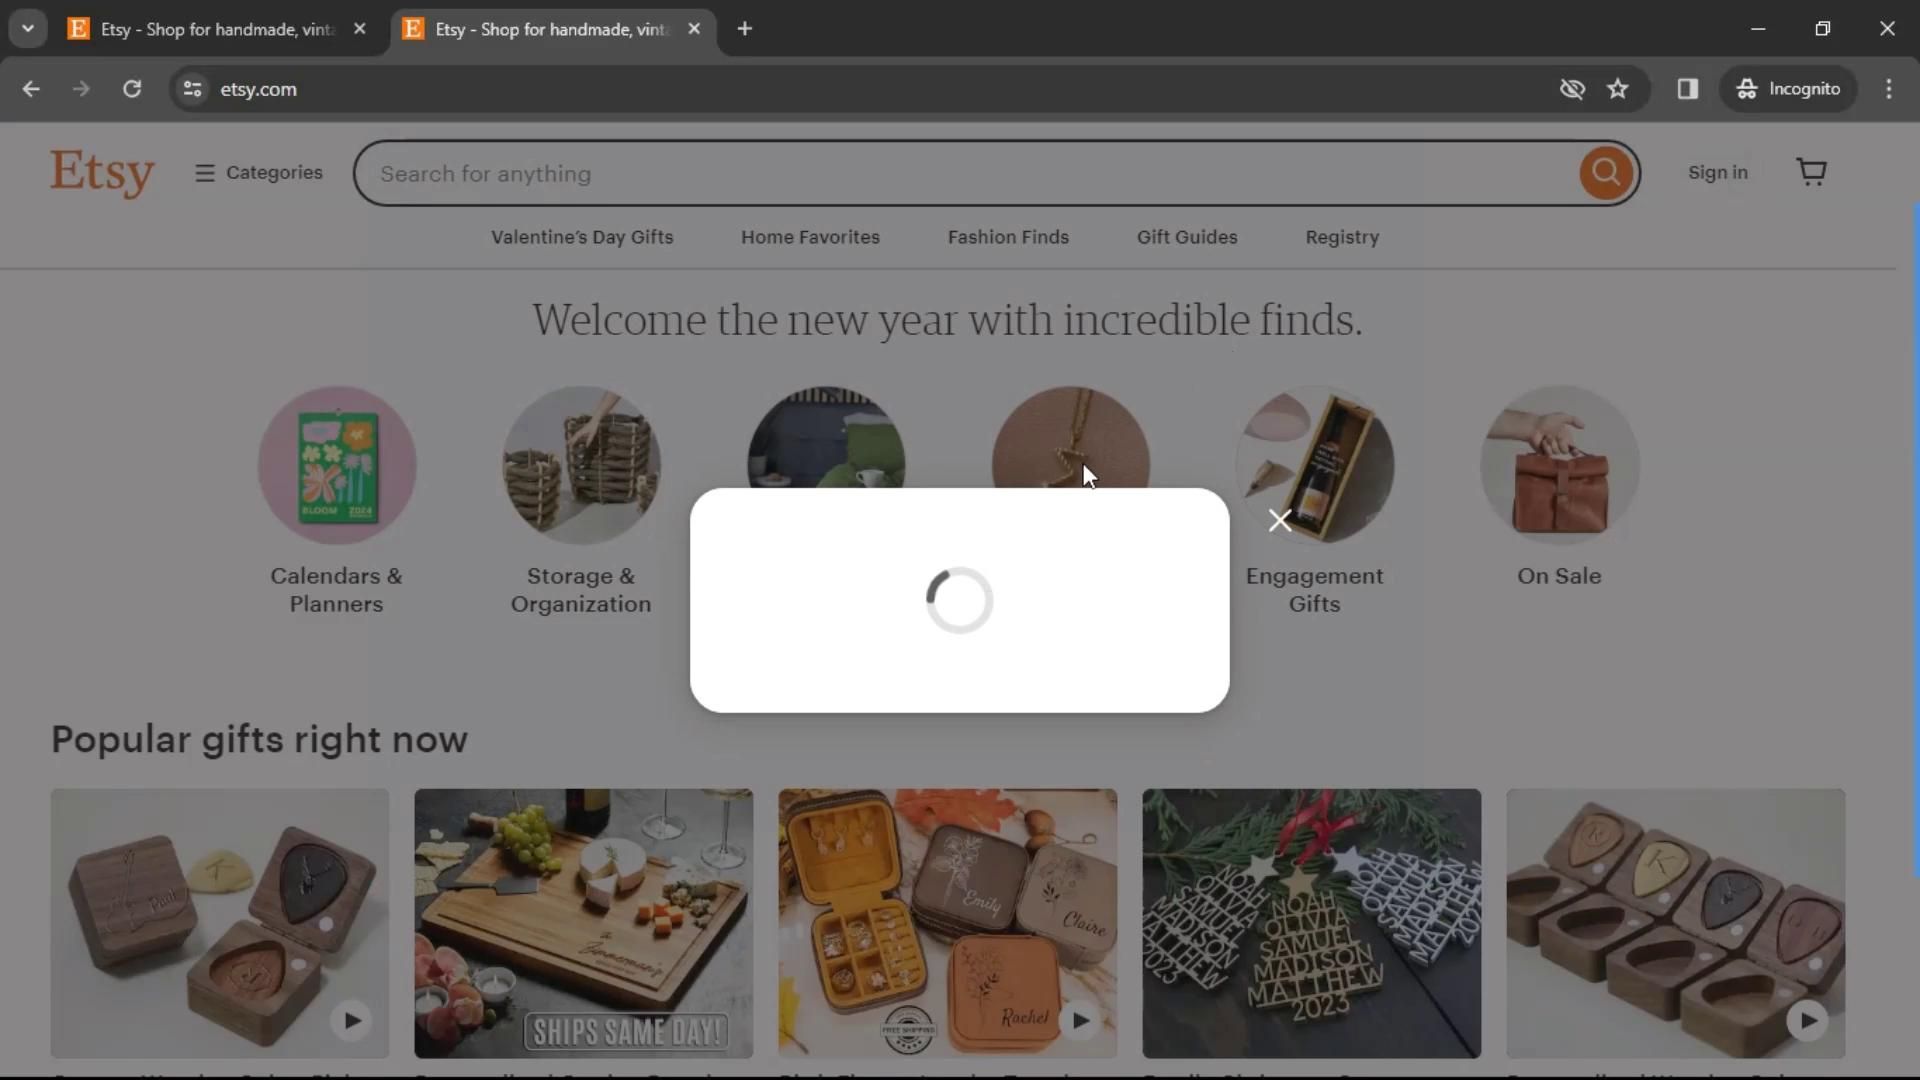Click the Etsy logo

102,173
